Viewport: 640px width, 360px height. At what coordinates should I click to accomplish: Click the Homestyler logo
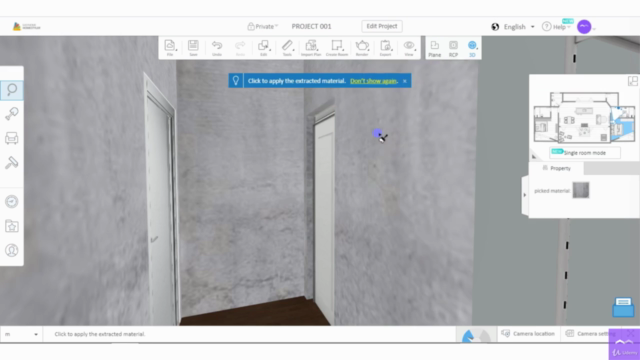tap(27, 27)
